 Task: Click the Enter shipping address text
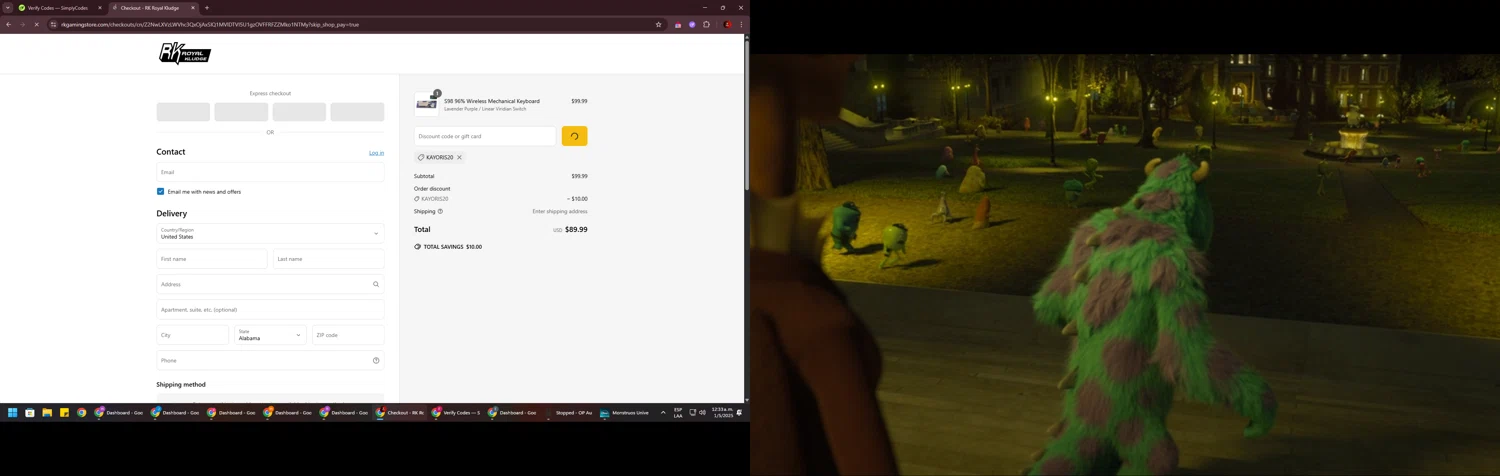coord(560,211)
